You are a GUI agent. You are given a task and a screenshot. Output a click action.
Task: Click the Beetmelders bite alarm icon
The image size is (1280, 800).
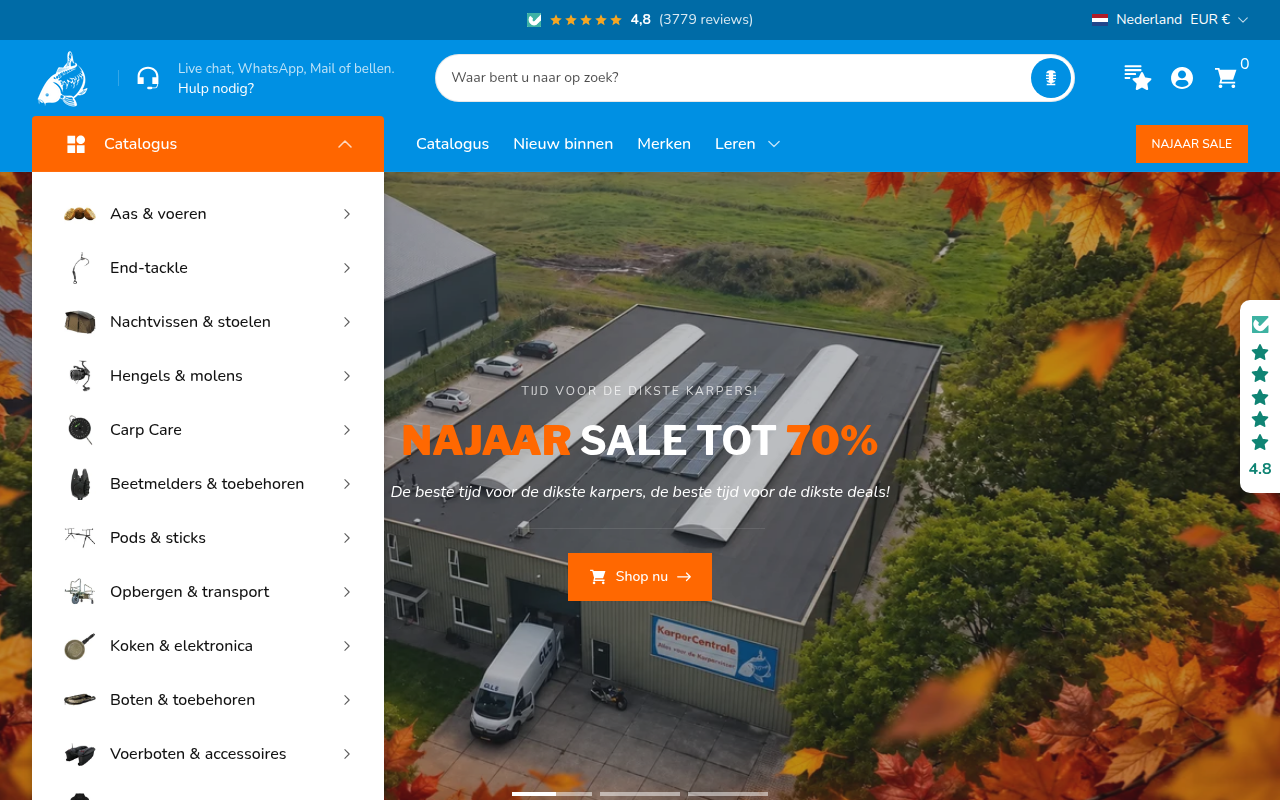[80, 484]
